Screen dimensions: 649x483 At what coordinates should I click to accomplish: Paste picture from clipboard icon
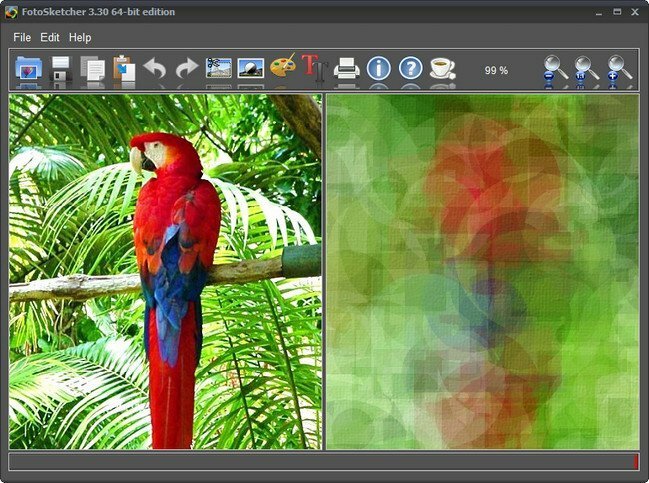(124, 70)
